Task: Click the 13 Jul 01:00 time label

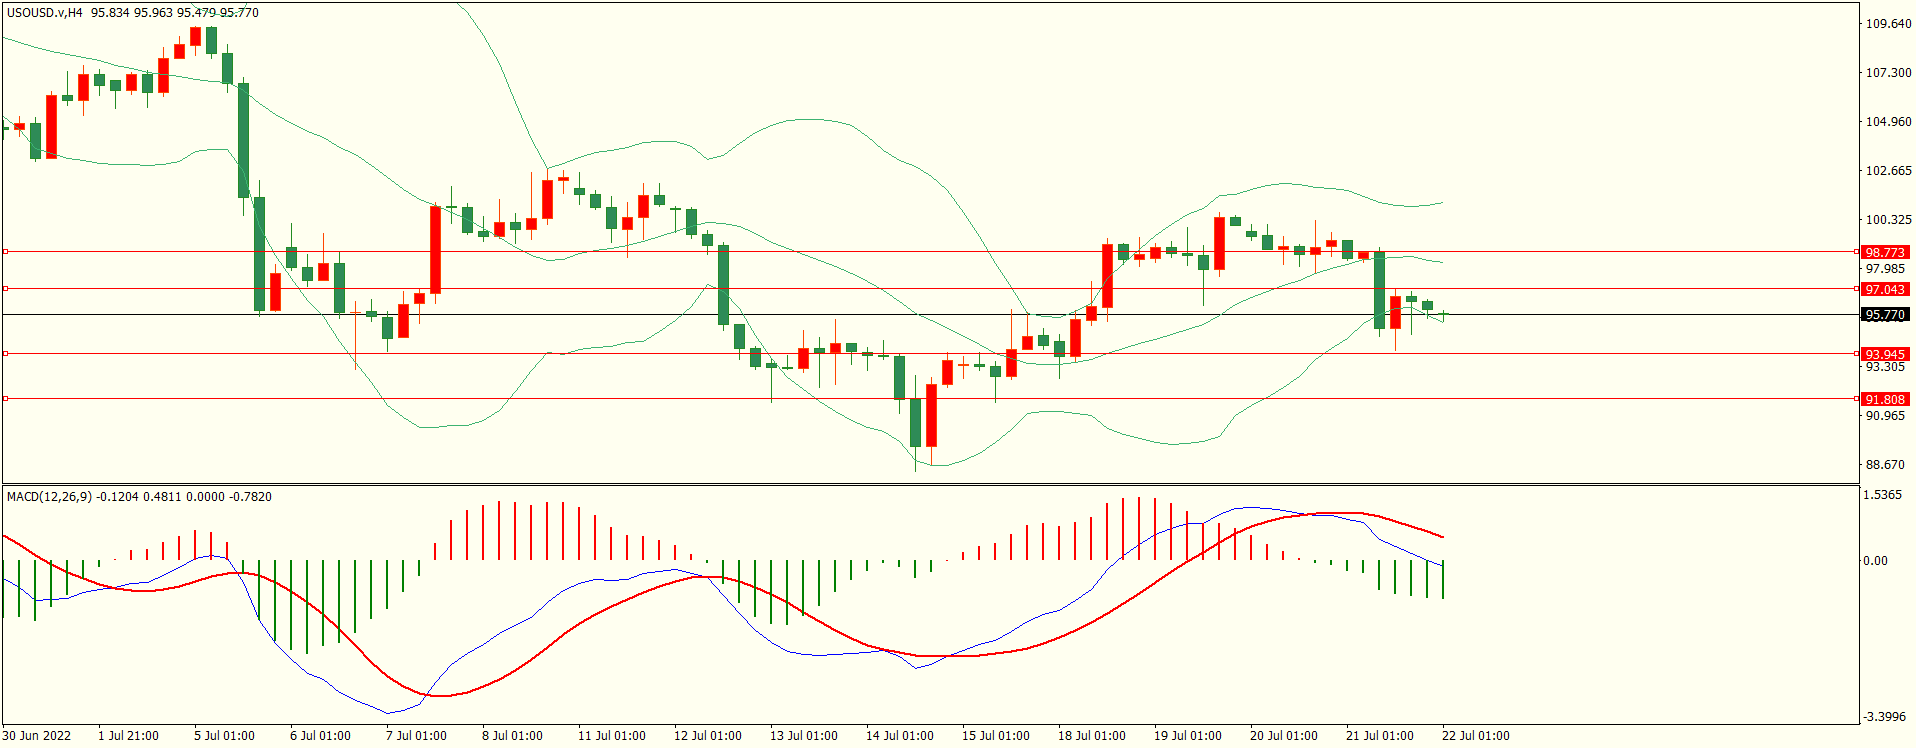Action: (804, 736)
